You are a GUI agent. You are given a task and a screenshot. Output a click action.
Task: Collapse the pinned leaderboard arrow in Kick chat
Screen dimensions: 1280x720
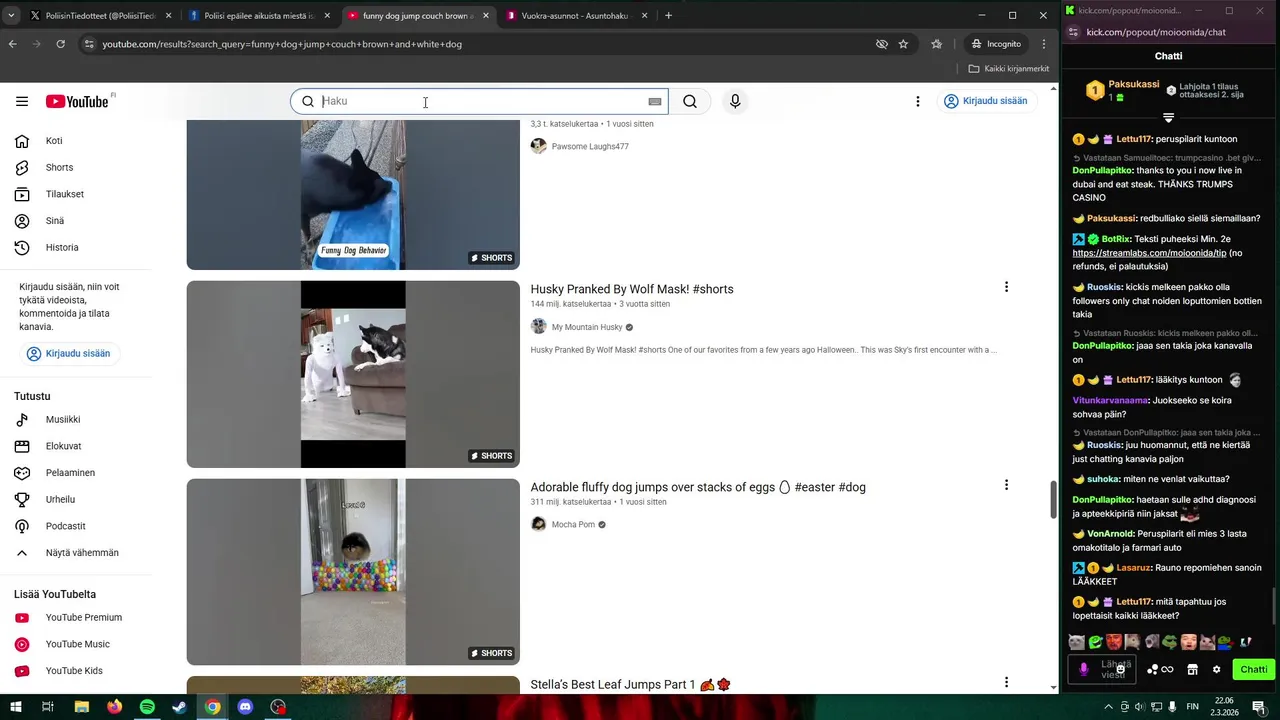click(1168, 118)
